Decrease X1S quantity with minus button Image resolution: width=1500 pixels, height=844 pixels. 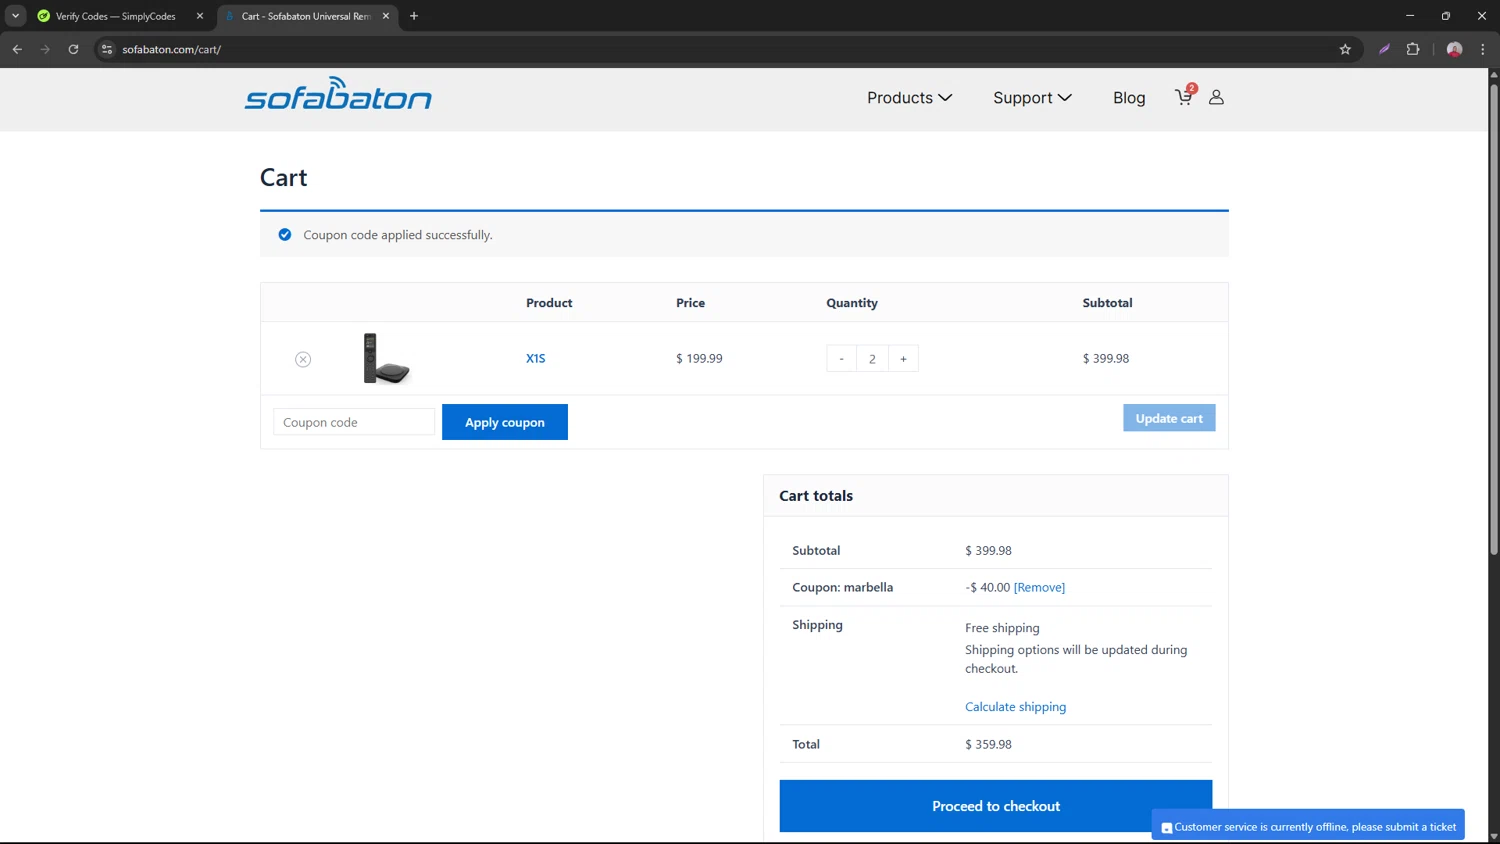(x=841, y=359)
